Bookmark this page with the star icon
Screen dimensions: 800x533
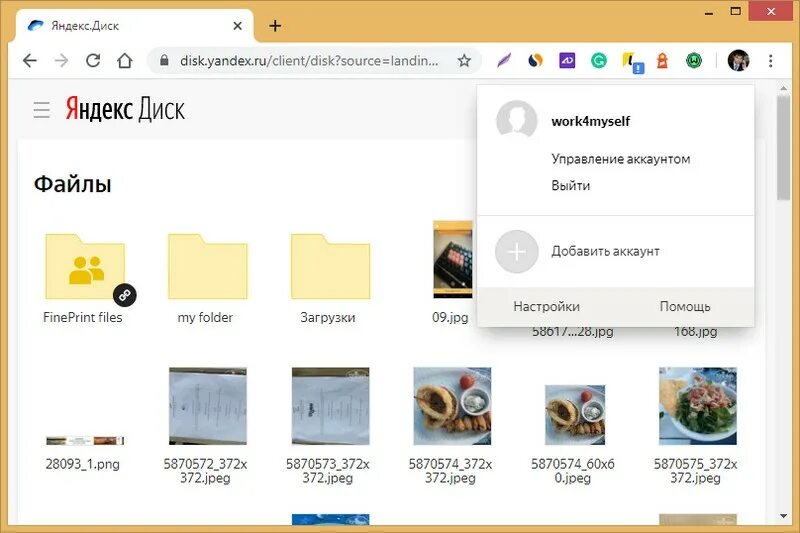click(464, 61)
